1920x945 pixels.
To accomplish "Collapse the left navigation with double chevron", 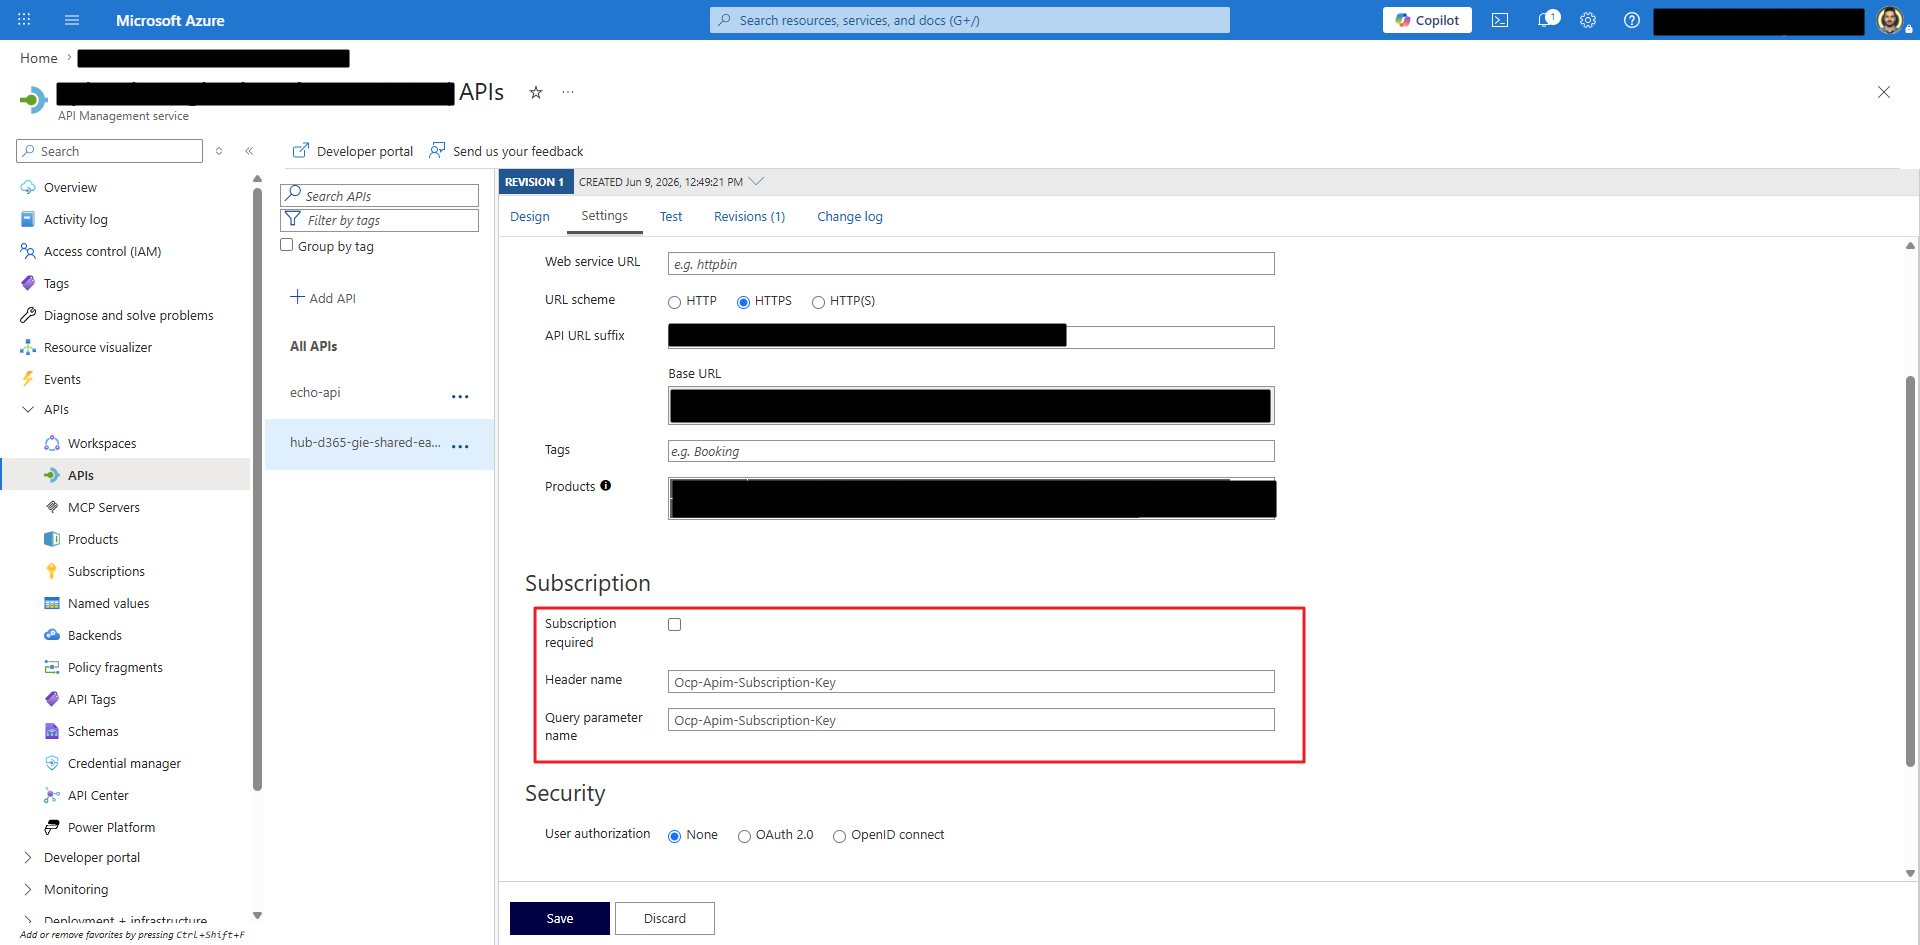I will pos(249,151).
